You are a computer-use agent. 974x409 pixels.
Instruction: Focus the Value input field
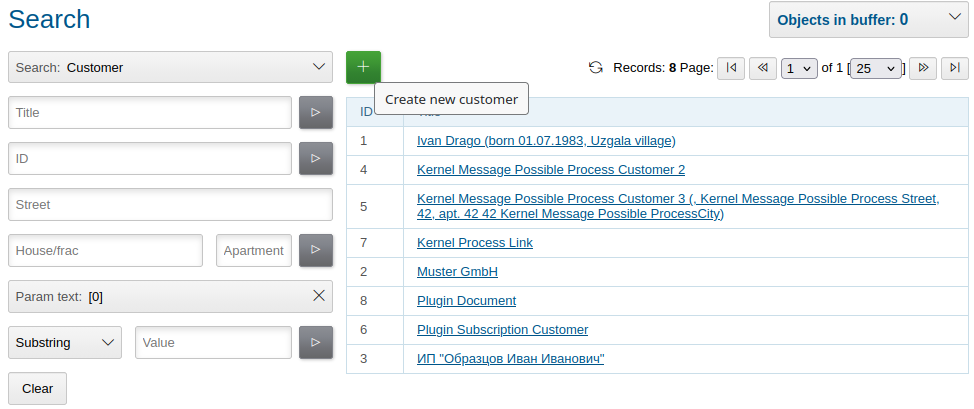tap(213, 342)
